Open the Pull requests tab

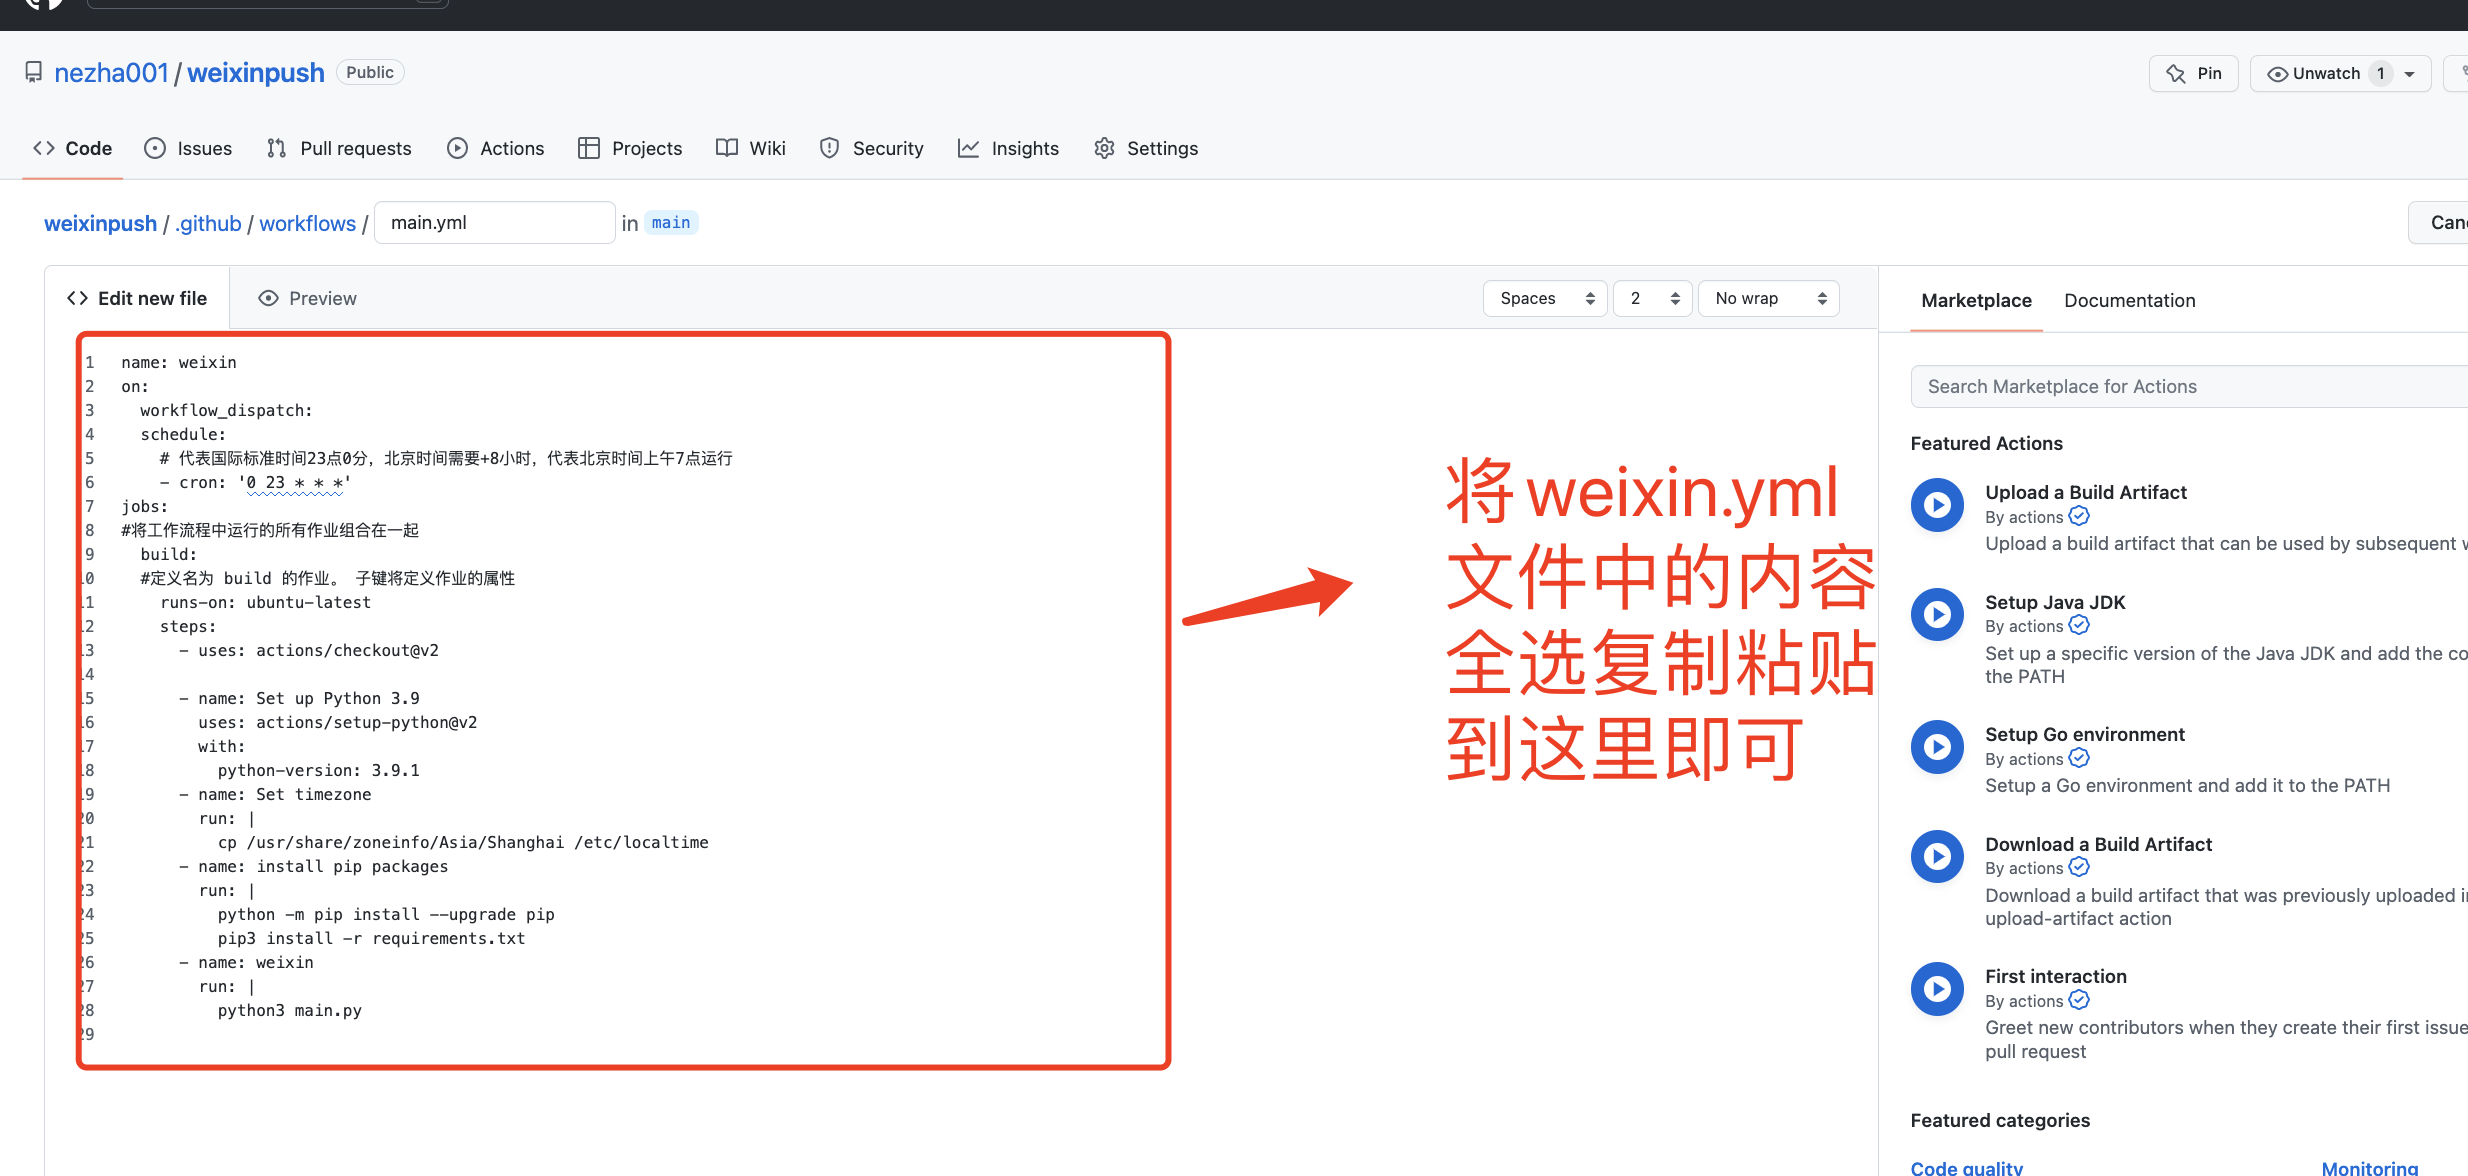339,148
